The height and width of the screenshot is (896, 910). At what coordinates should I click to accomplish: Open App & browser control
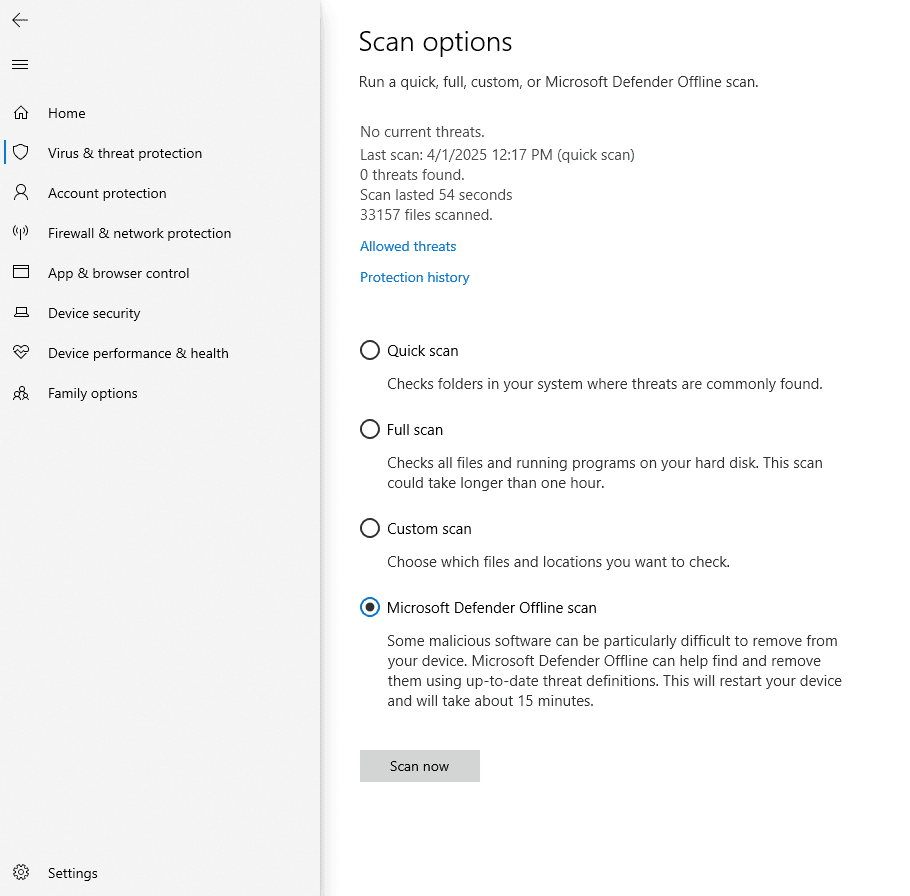[118, 273]
